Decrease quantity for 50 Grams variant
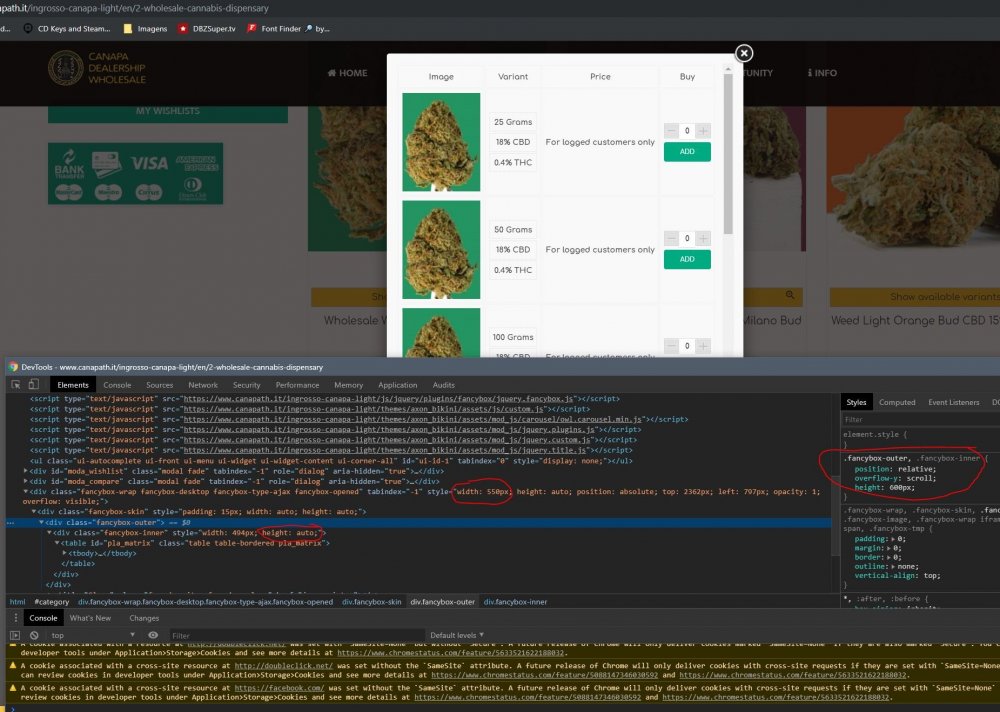The height and width of the screenshot is (712, 1000). pyautogui.click(x=671, y=238)
